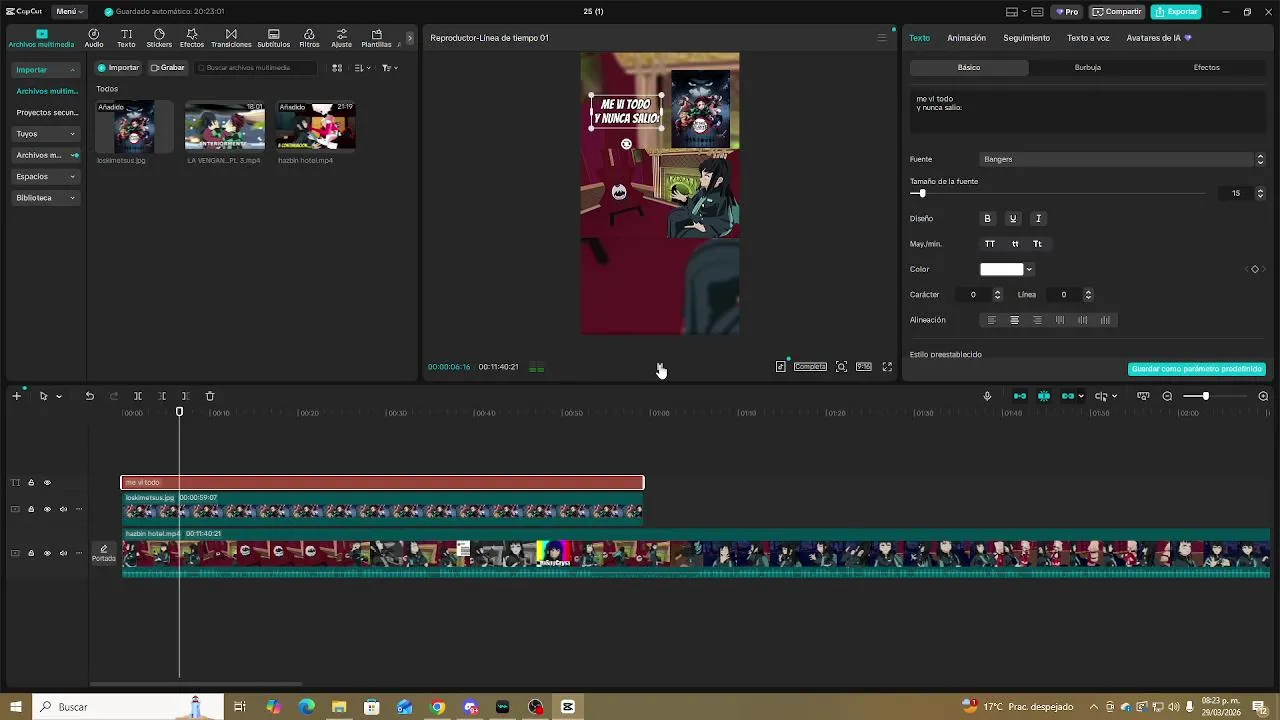Open media filter options dropdown
Viewport: 1280px width, 720px height.
coord(390,68)
